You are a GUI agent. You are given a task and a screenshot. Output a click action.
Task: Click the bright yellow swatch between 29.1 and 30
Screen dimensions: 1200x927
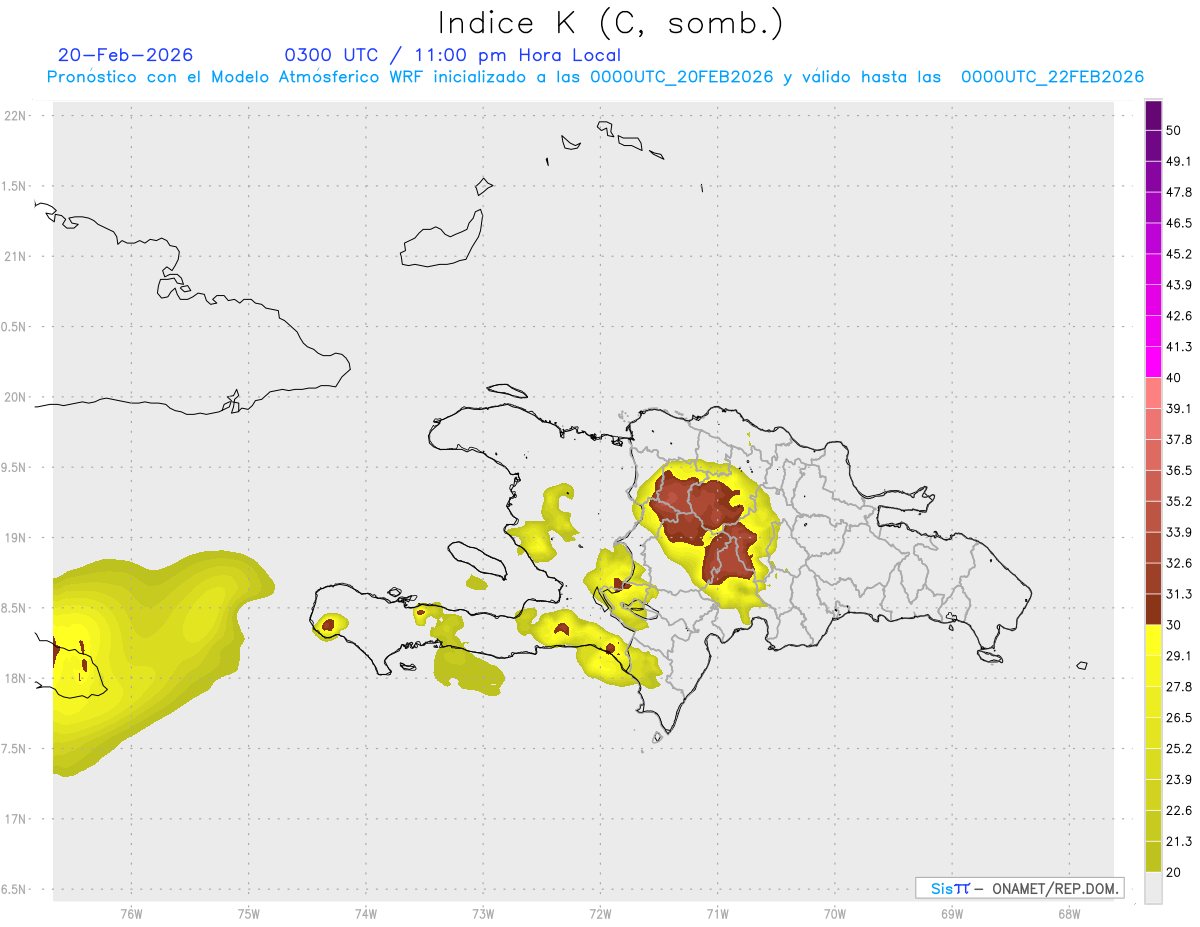(1153, 640)
